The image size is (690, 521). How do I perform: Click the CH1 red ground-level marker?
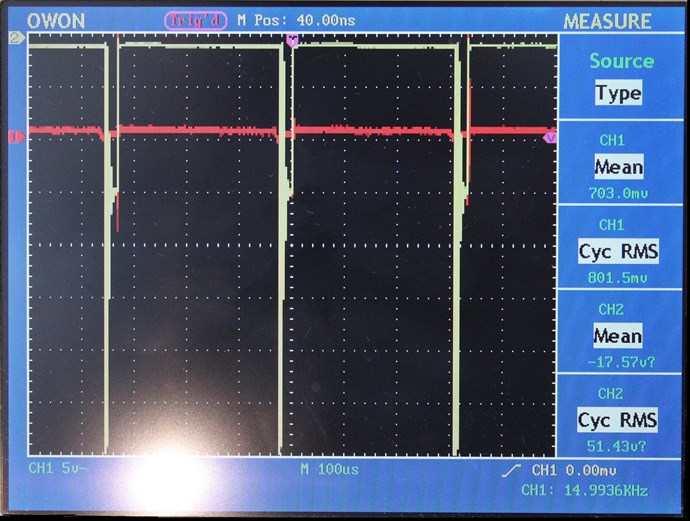pos(14,137)
